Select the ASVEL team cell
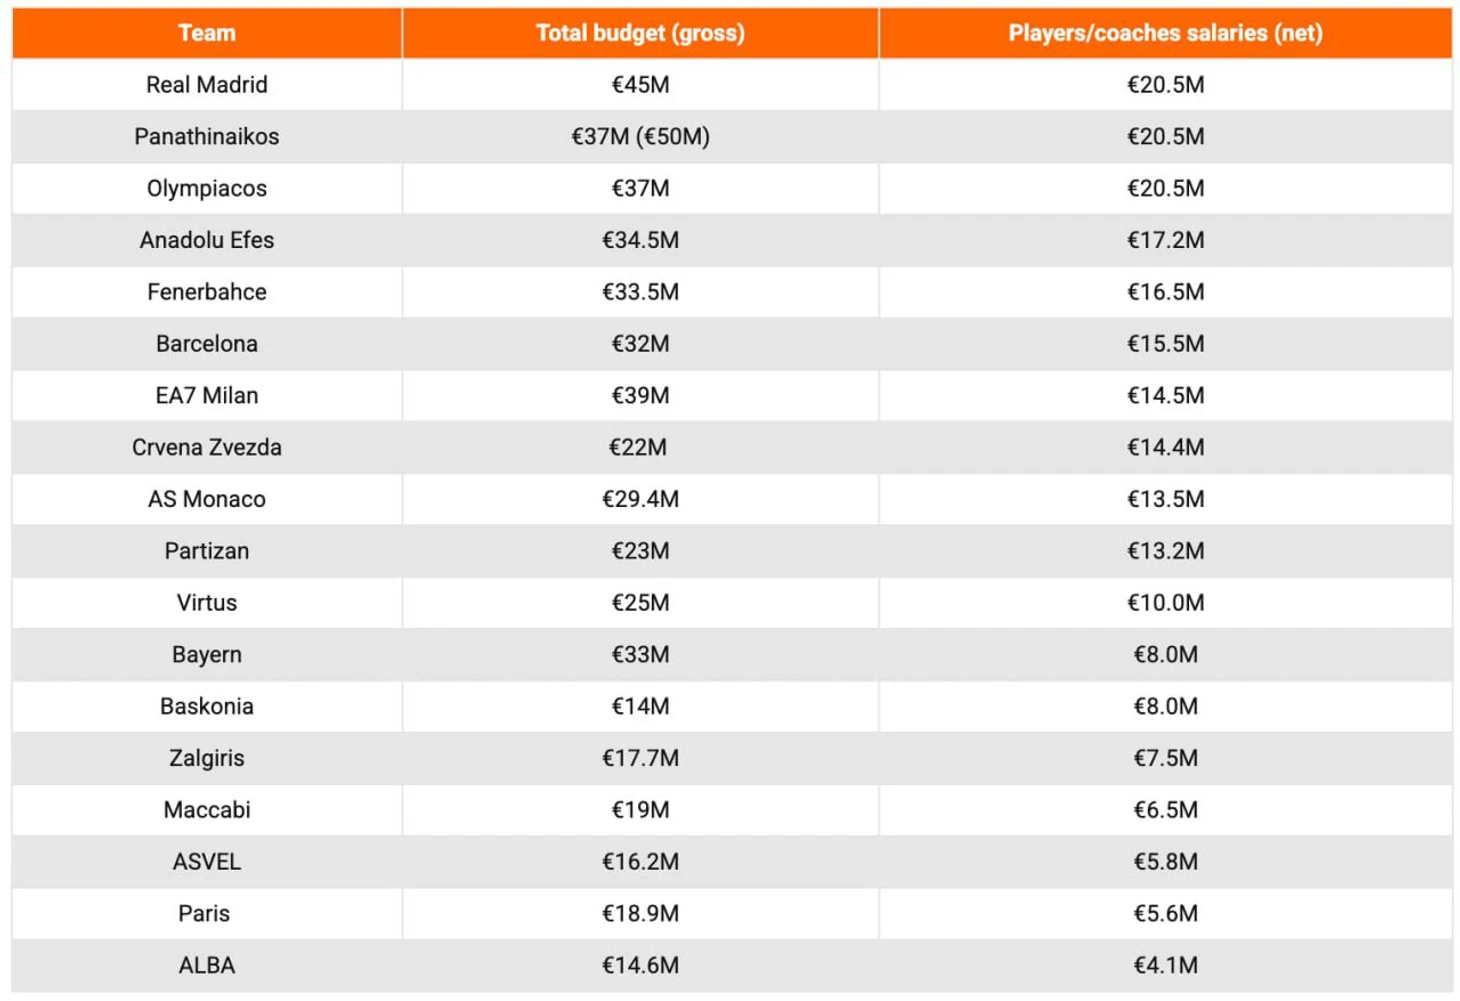 pos(207,862)
